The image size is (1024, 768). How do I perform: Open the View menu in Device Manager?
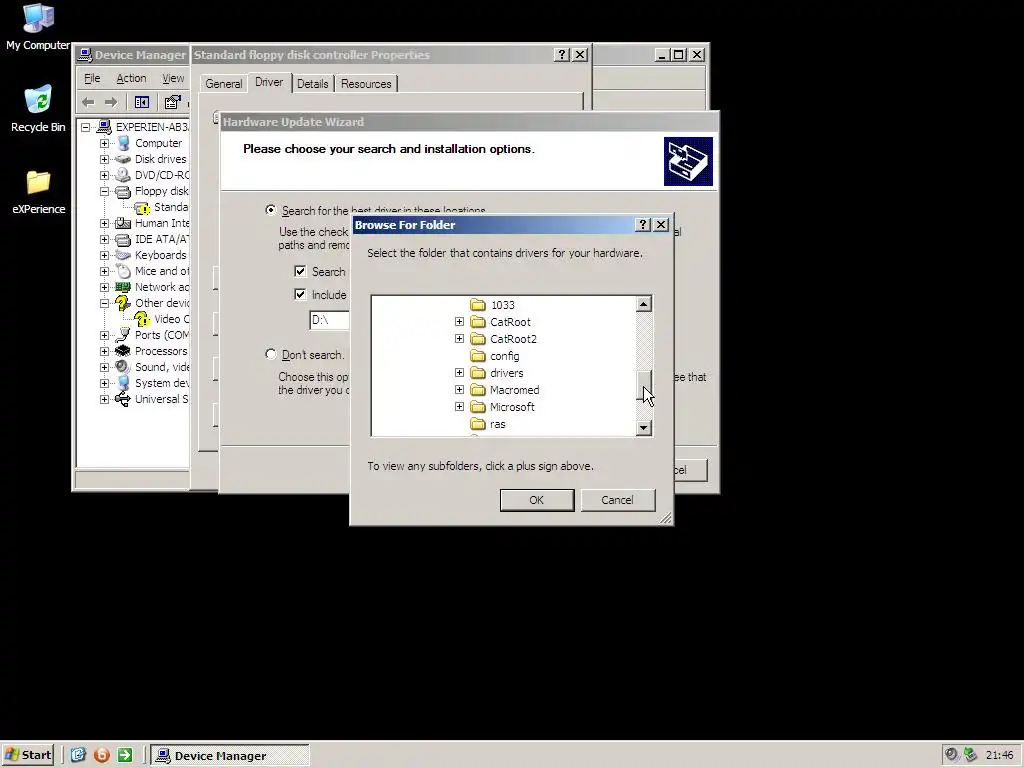[172, 78]
